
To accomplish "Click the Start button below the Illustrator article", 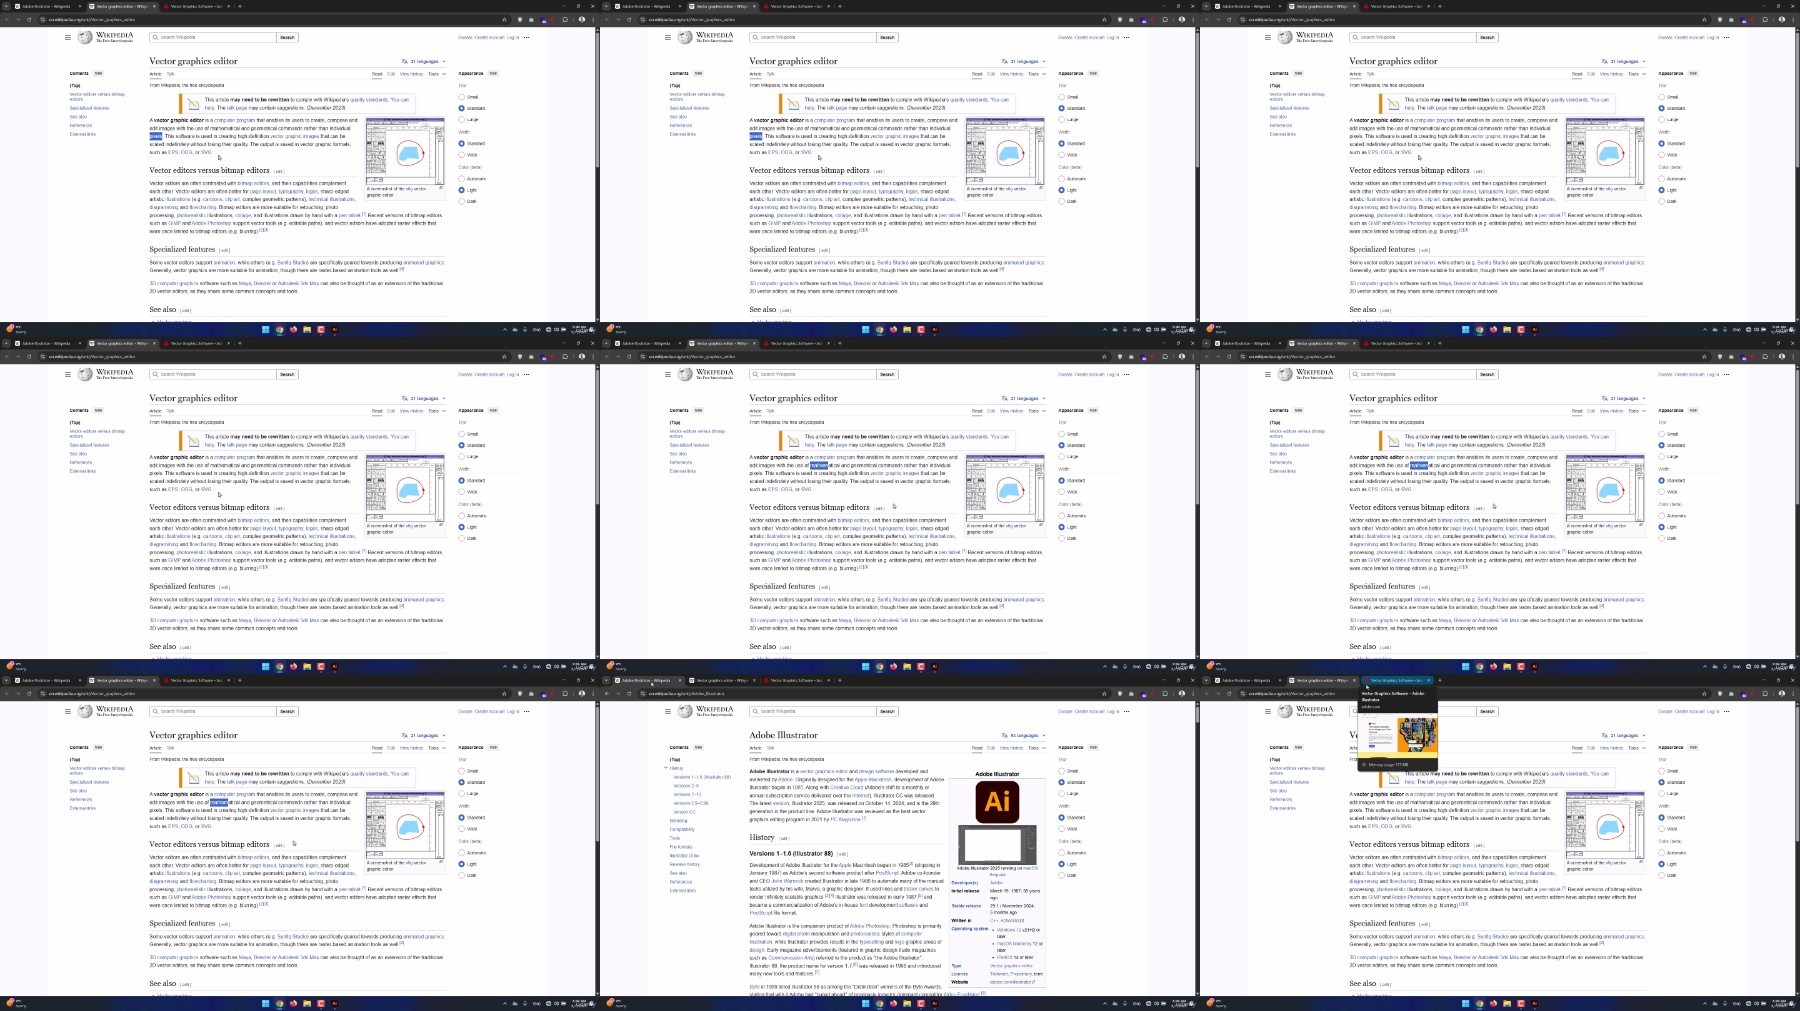I will click(866, 1003).
